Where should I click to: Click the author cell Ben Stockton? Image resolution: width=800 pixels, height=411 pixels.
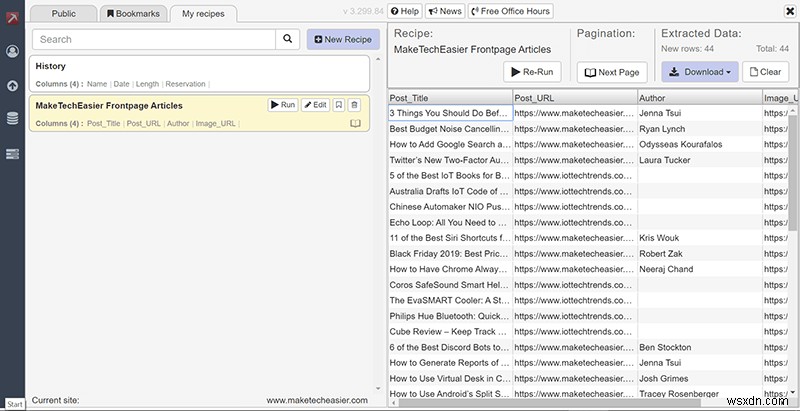pos(700,347)
